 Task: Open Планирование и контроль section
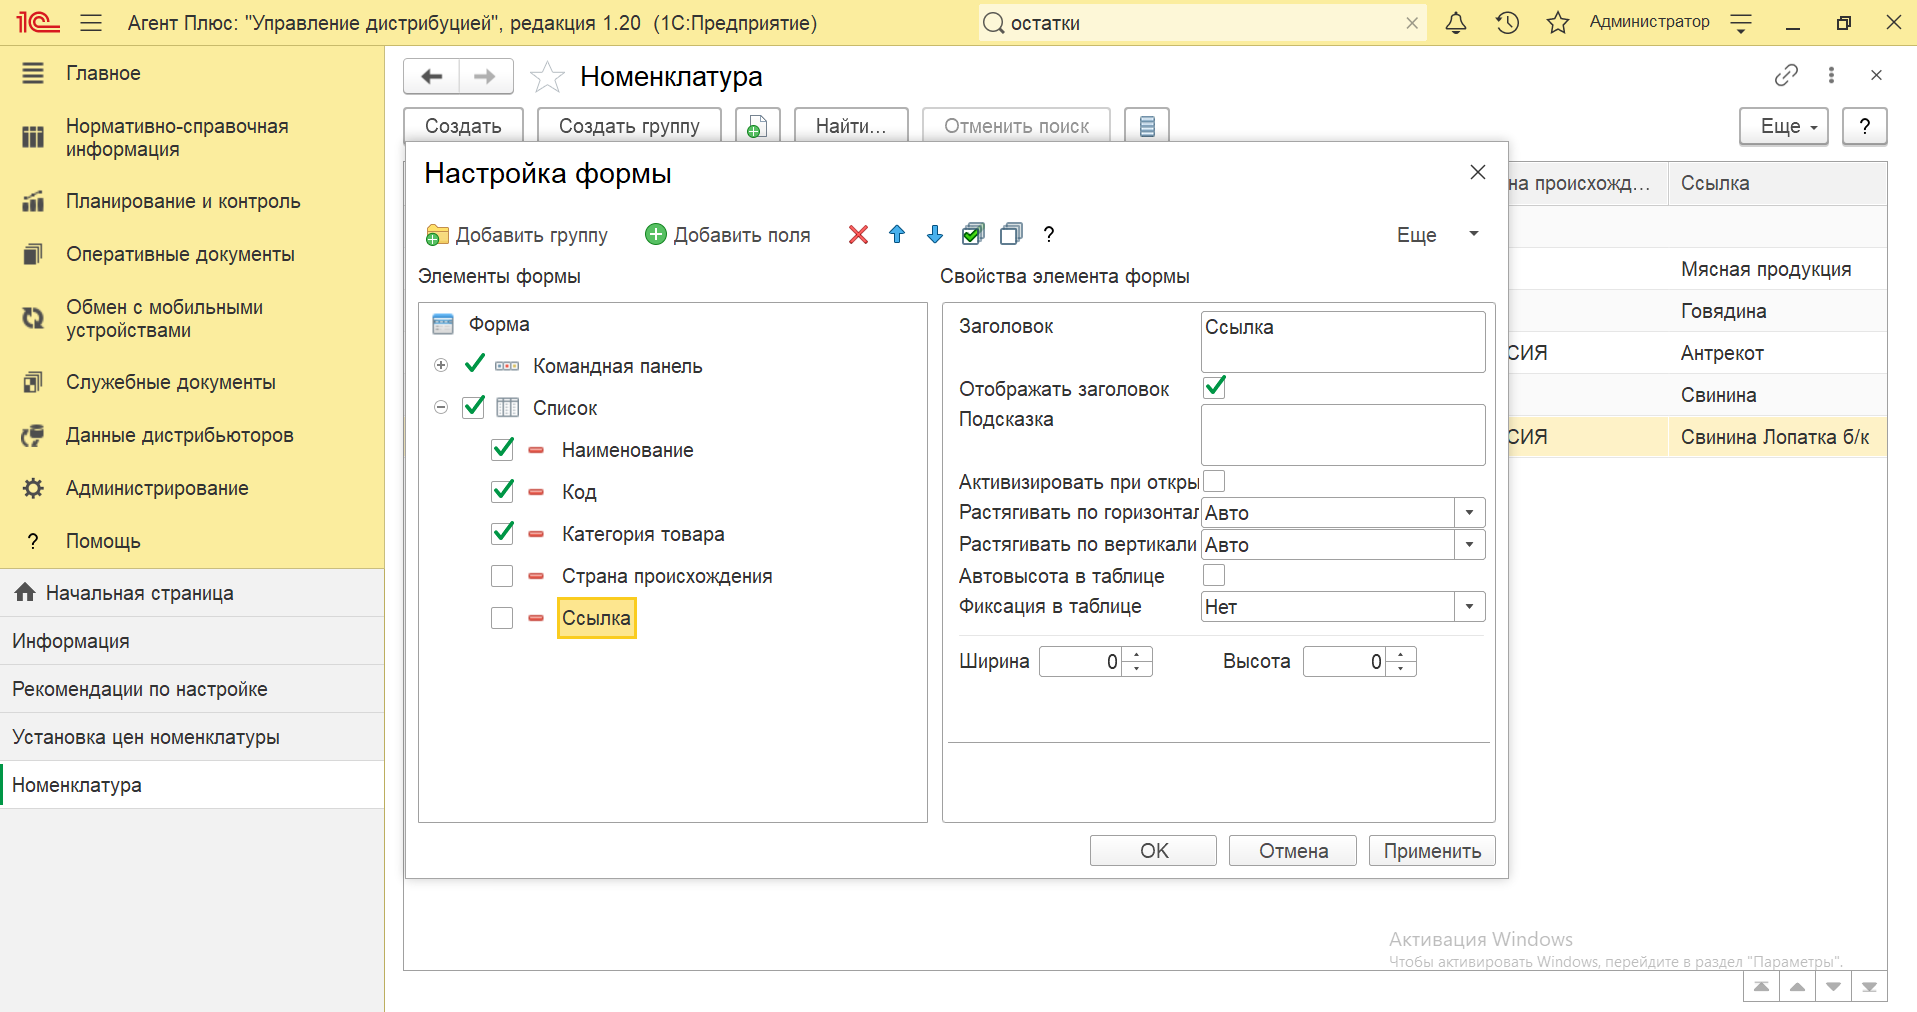[x=183, y=201]
